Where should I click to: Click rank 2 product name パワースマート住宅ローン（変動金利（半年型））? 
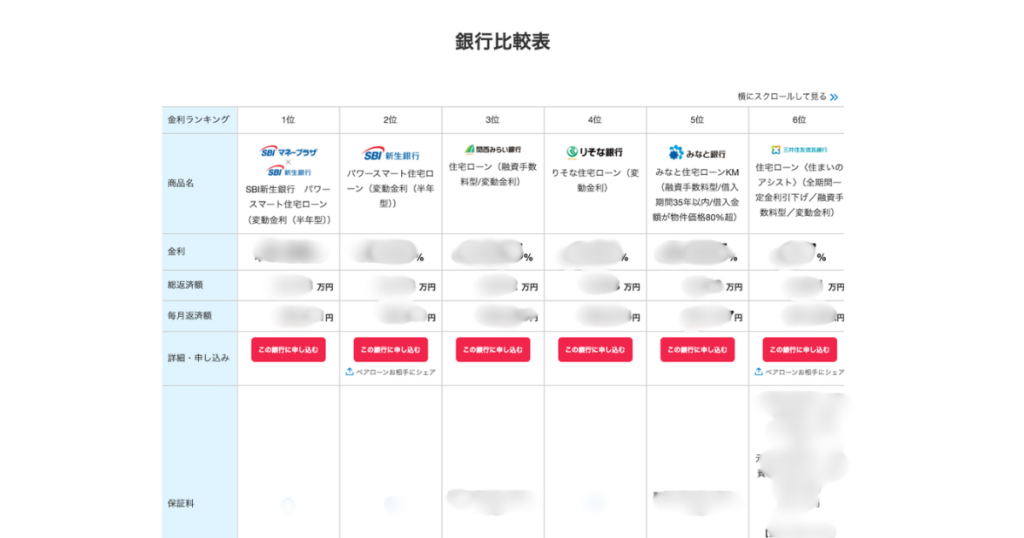pyautogui.click(x=391, y=189)
